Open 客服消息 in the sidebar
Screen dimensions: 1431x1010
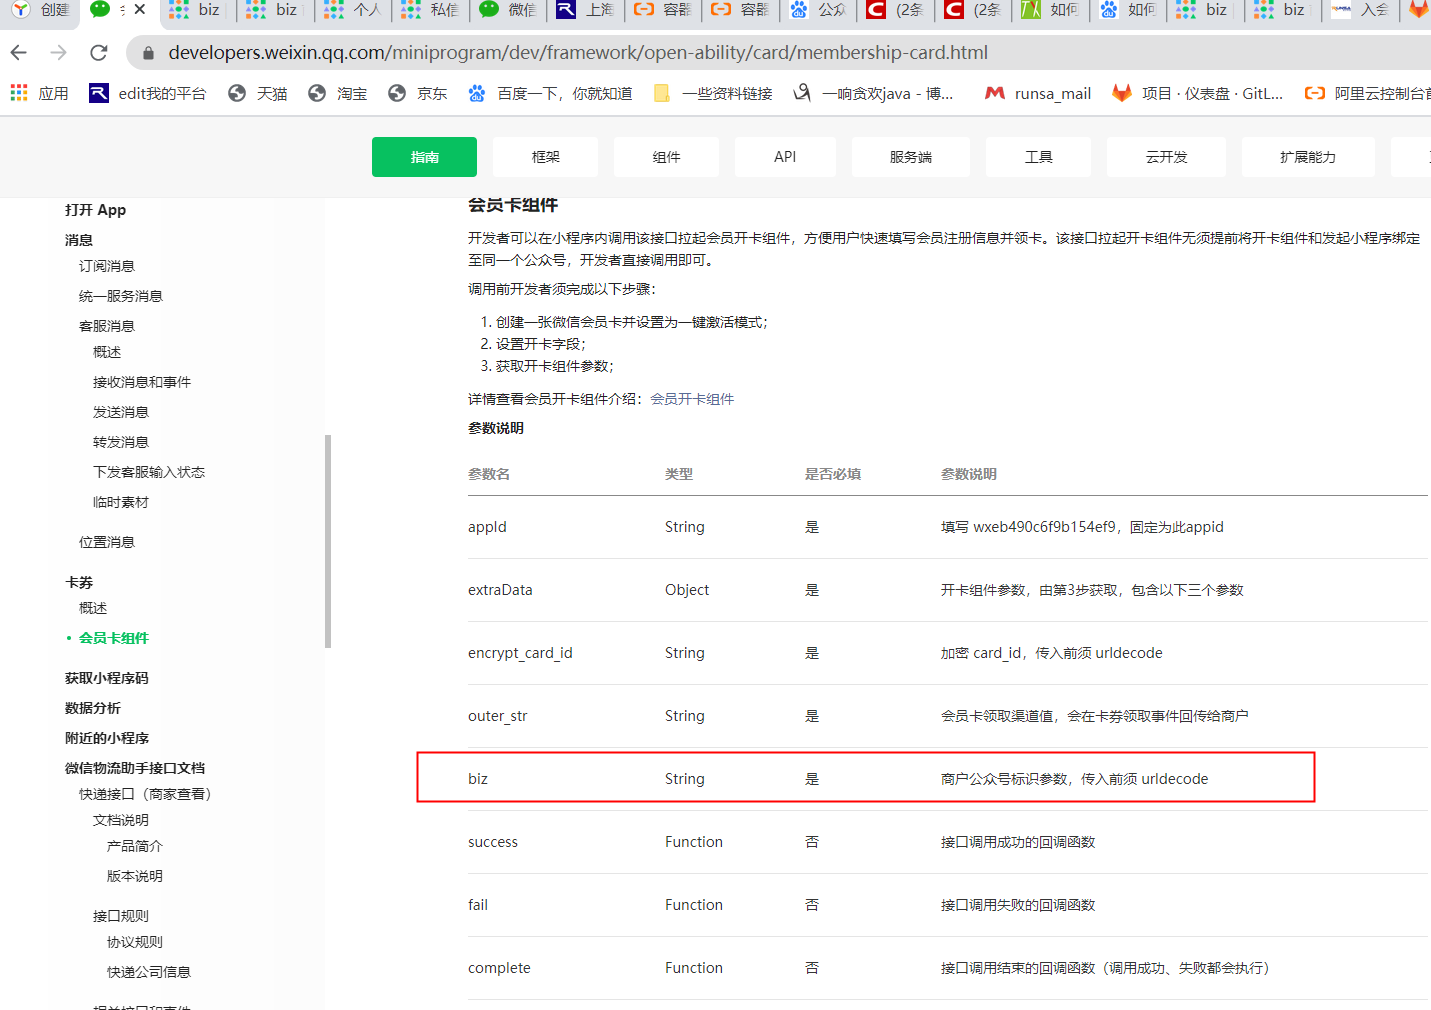click(107, 326)
